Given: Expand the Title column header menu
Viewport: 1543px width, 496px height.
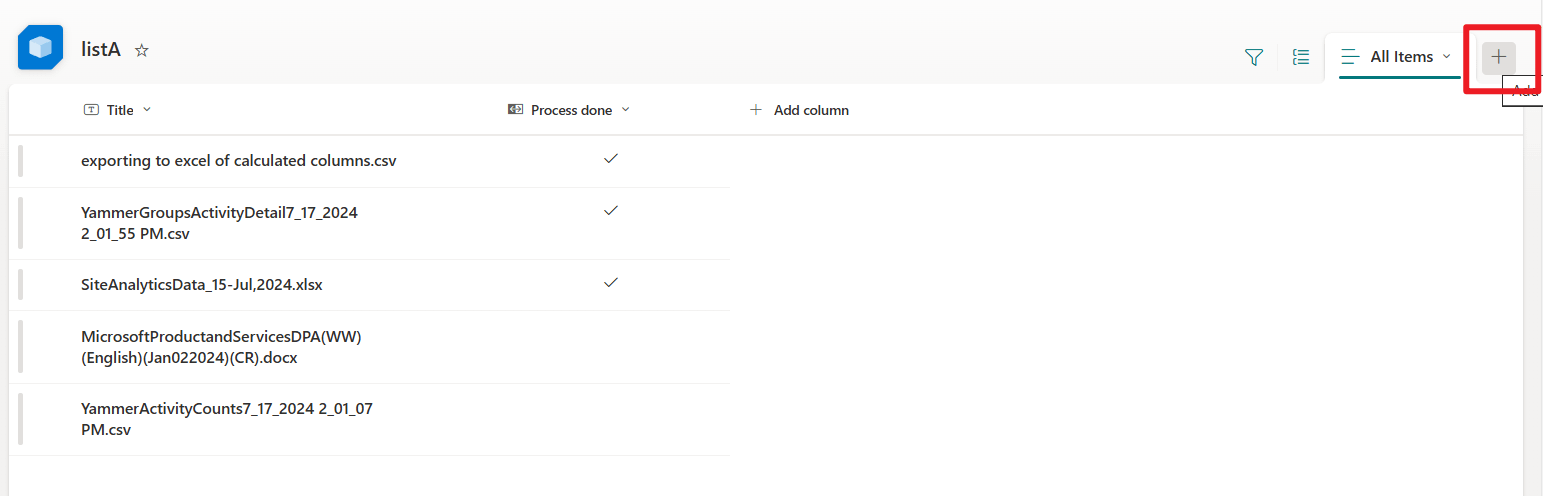Looking at the screenshot, I should [x=147, y=109].
